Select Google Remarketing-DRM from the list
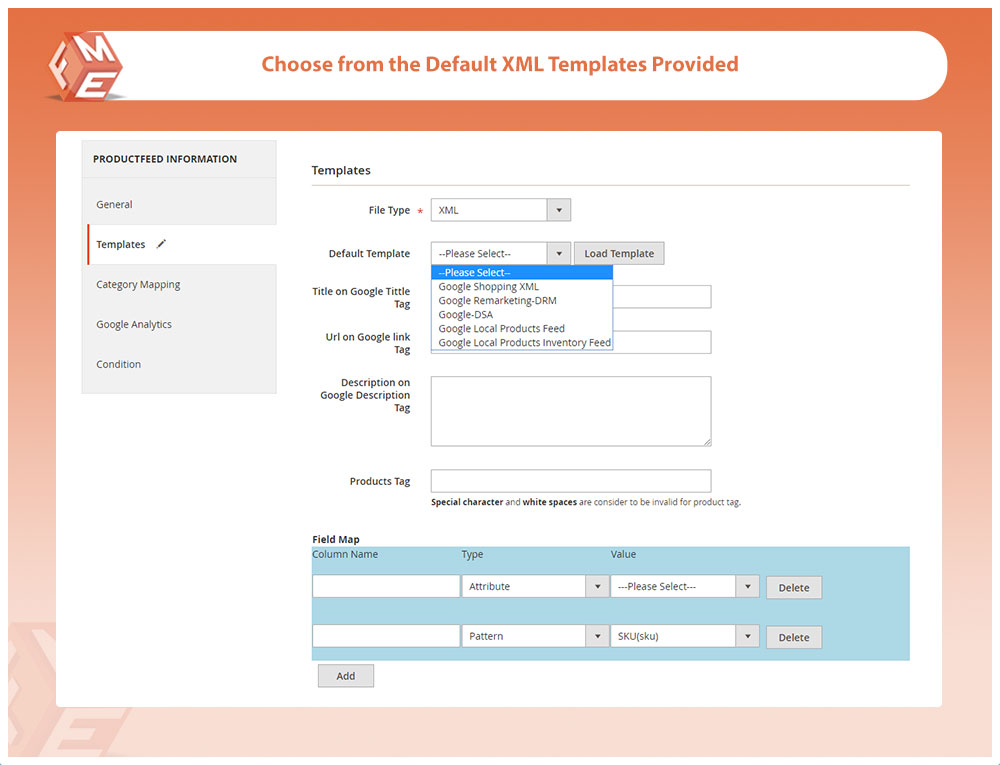Image resolution: width=1000 pixels, height=765 pixels. [x=497, y=301]
